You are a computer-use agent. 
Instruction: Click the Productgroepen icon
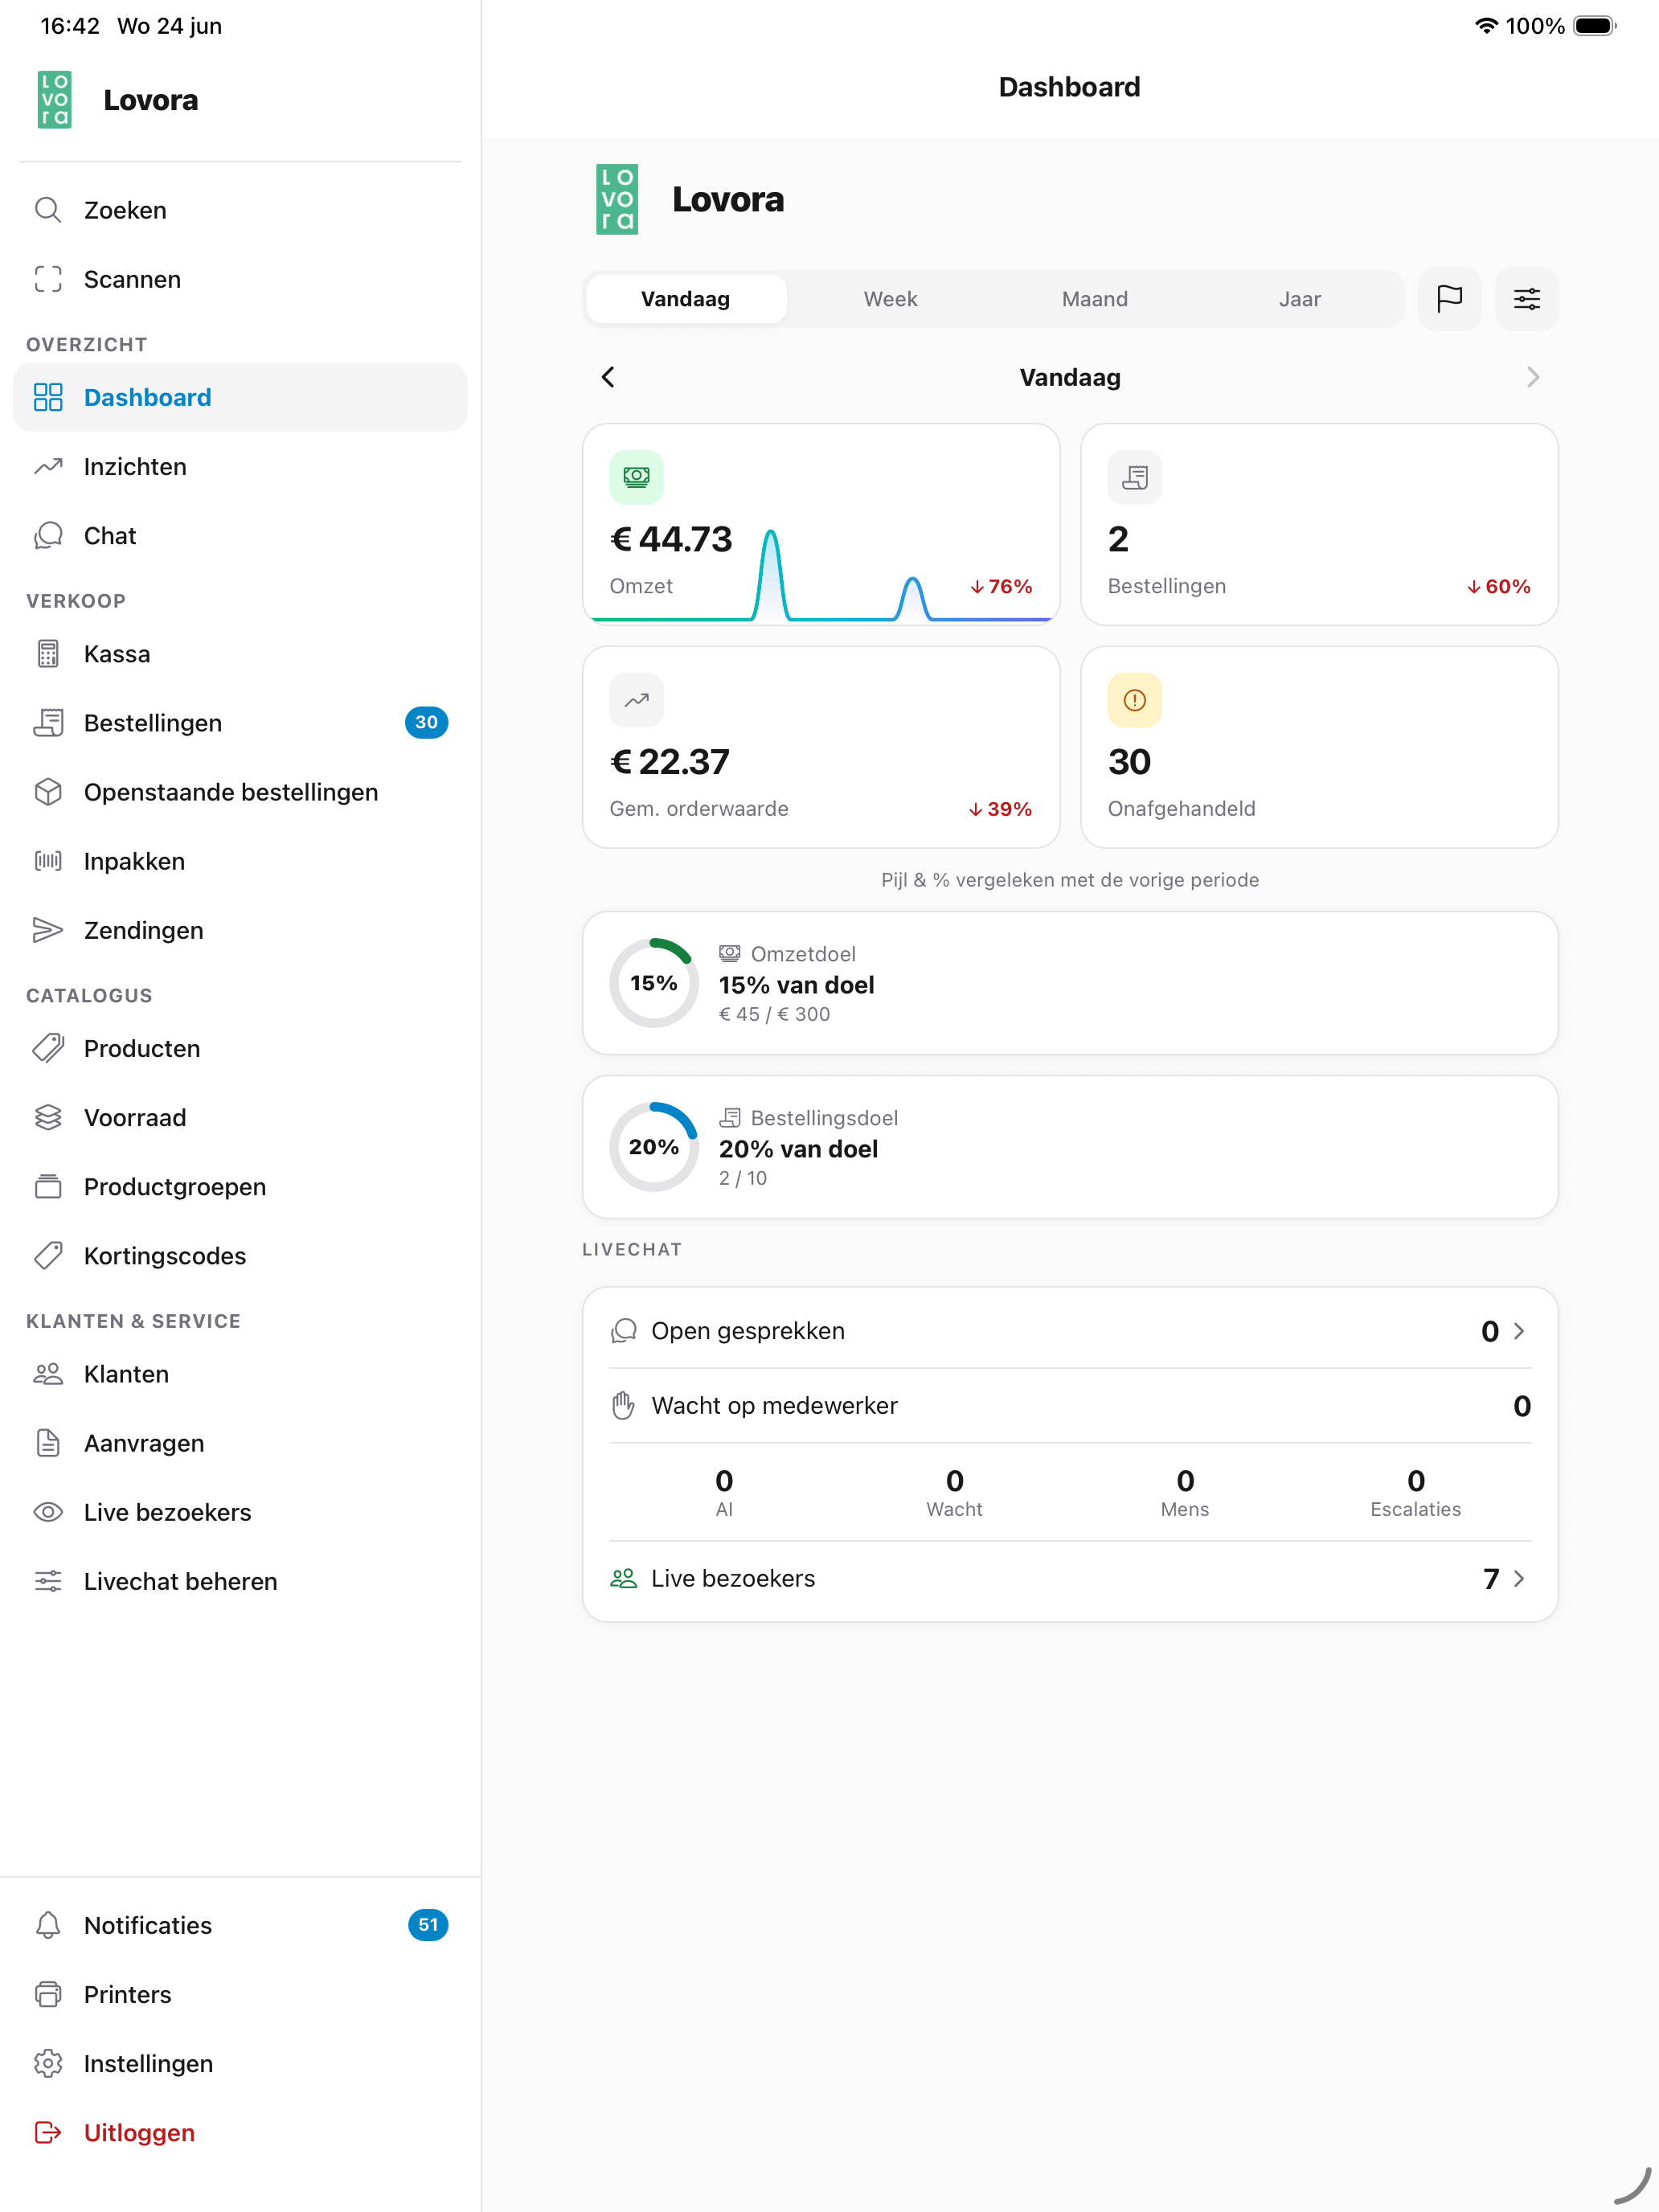coord(48,1186)
